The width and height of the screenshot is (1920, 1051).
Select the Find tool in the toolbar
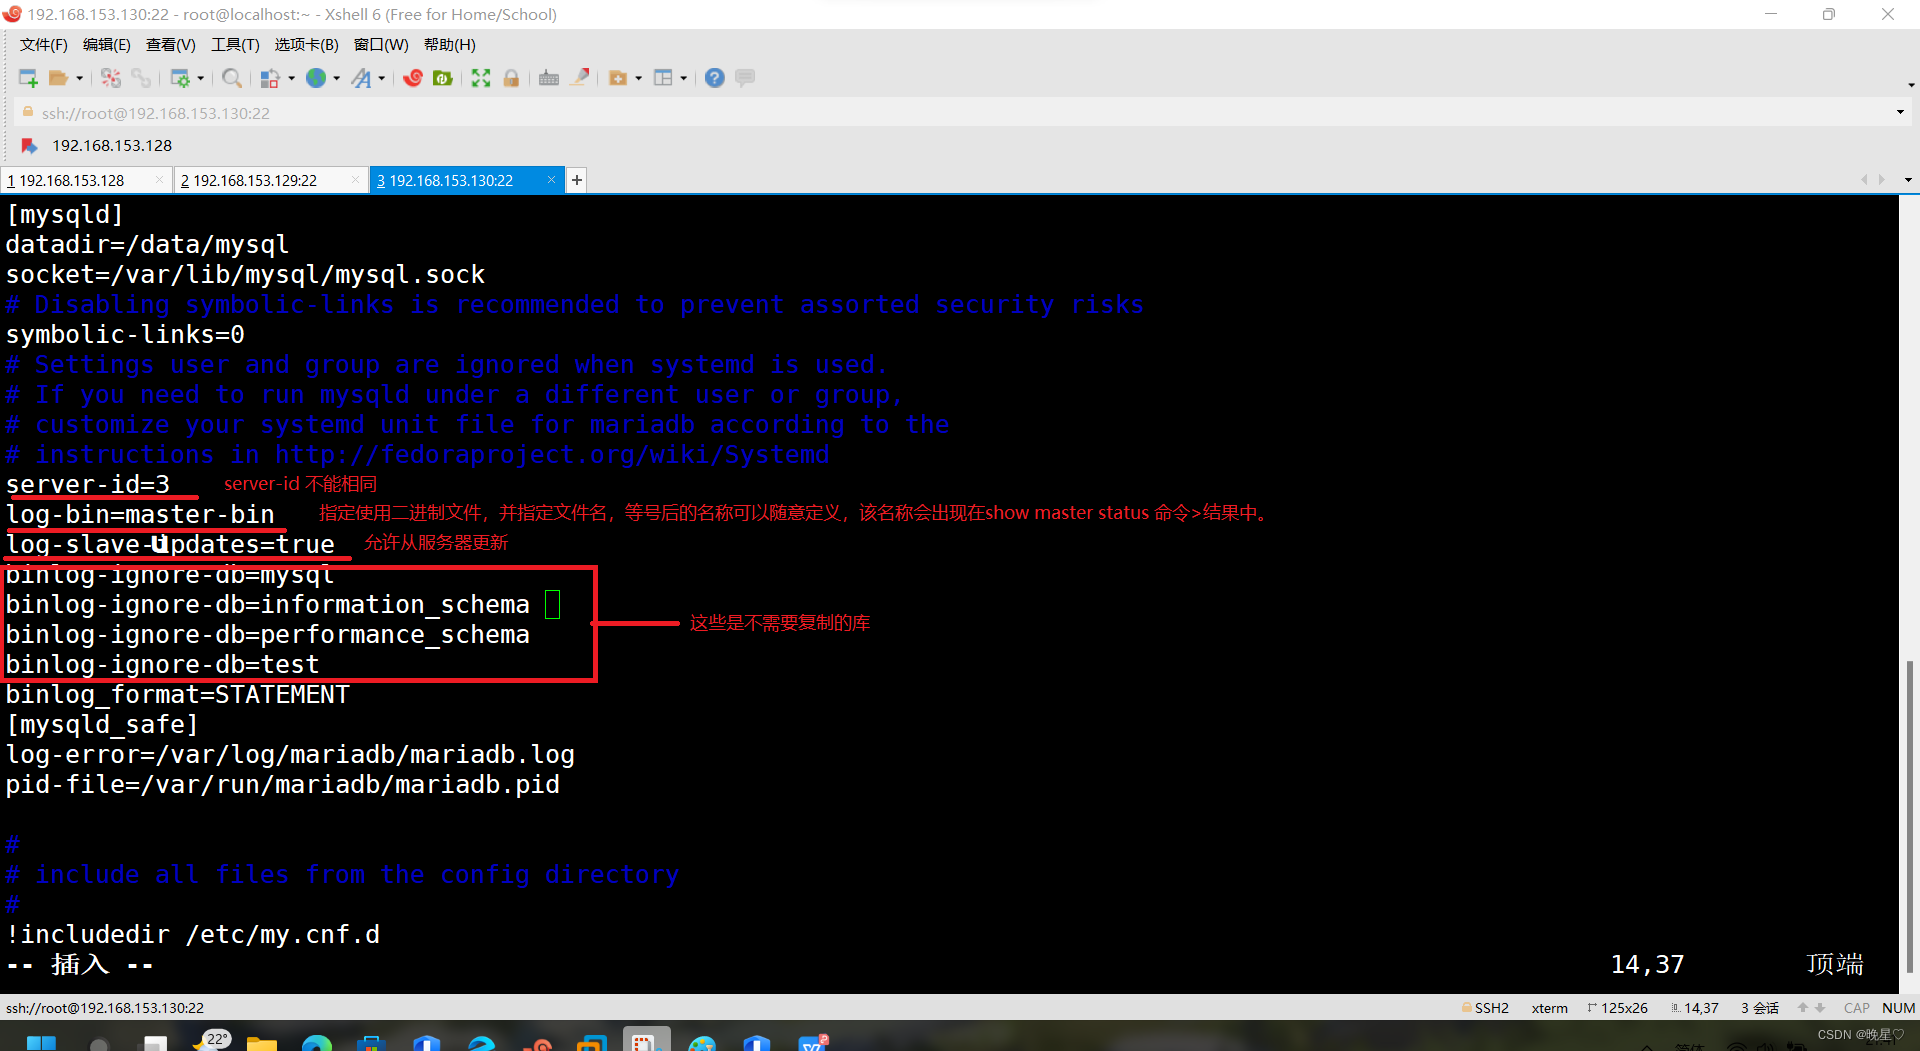(232, 77)
